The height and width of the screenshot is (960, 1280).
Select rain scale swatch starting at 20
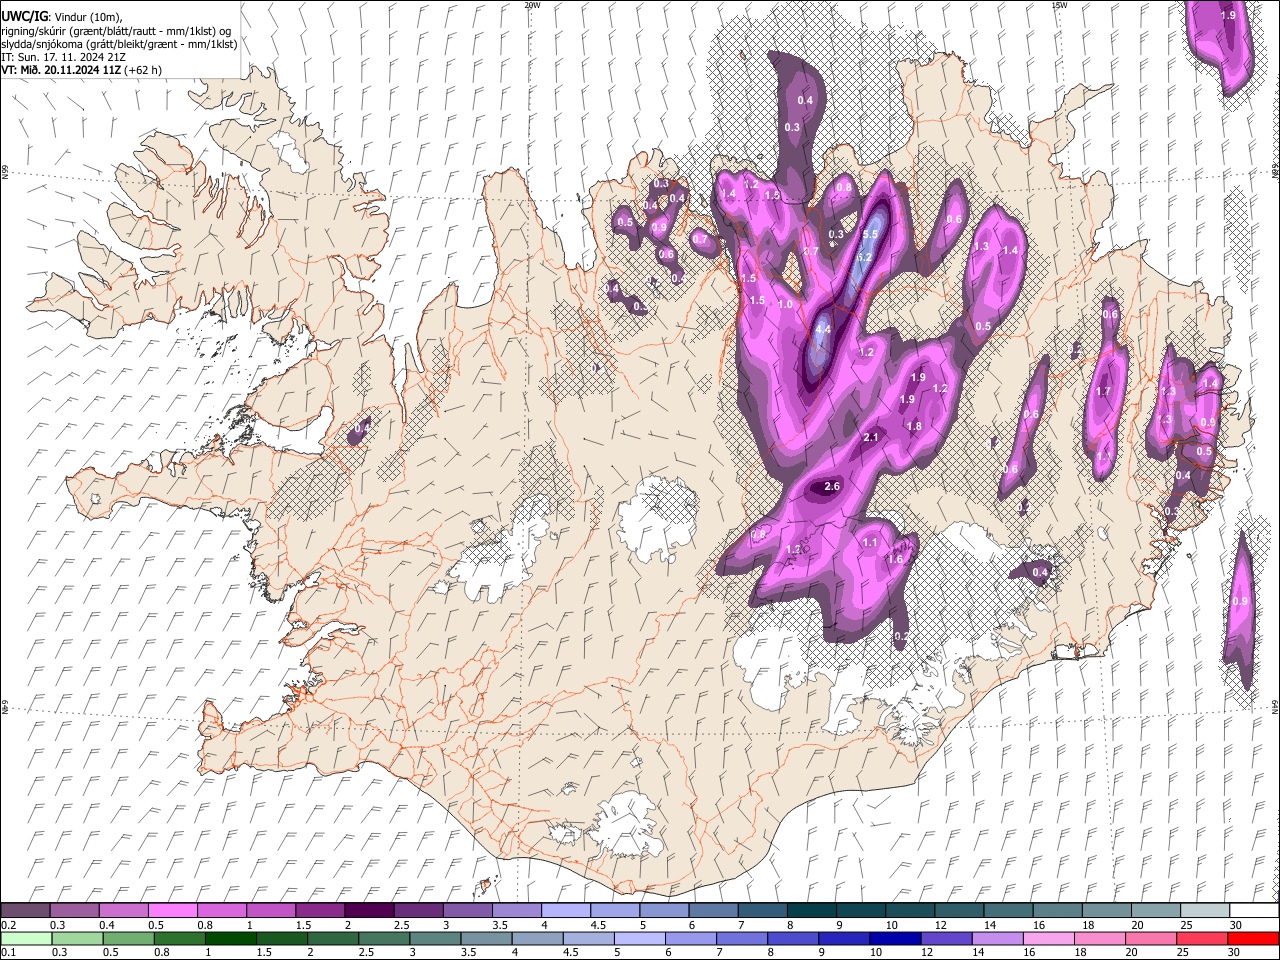pos(1150,938)
